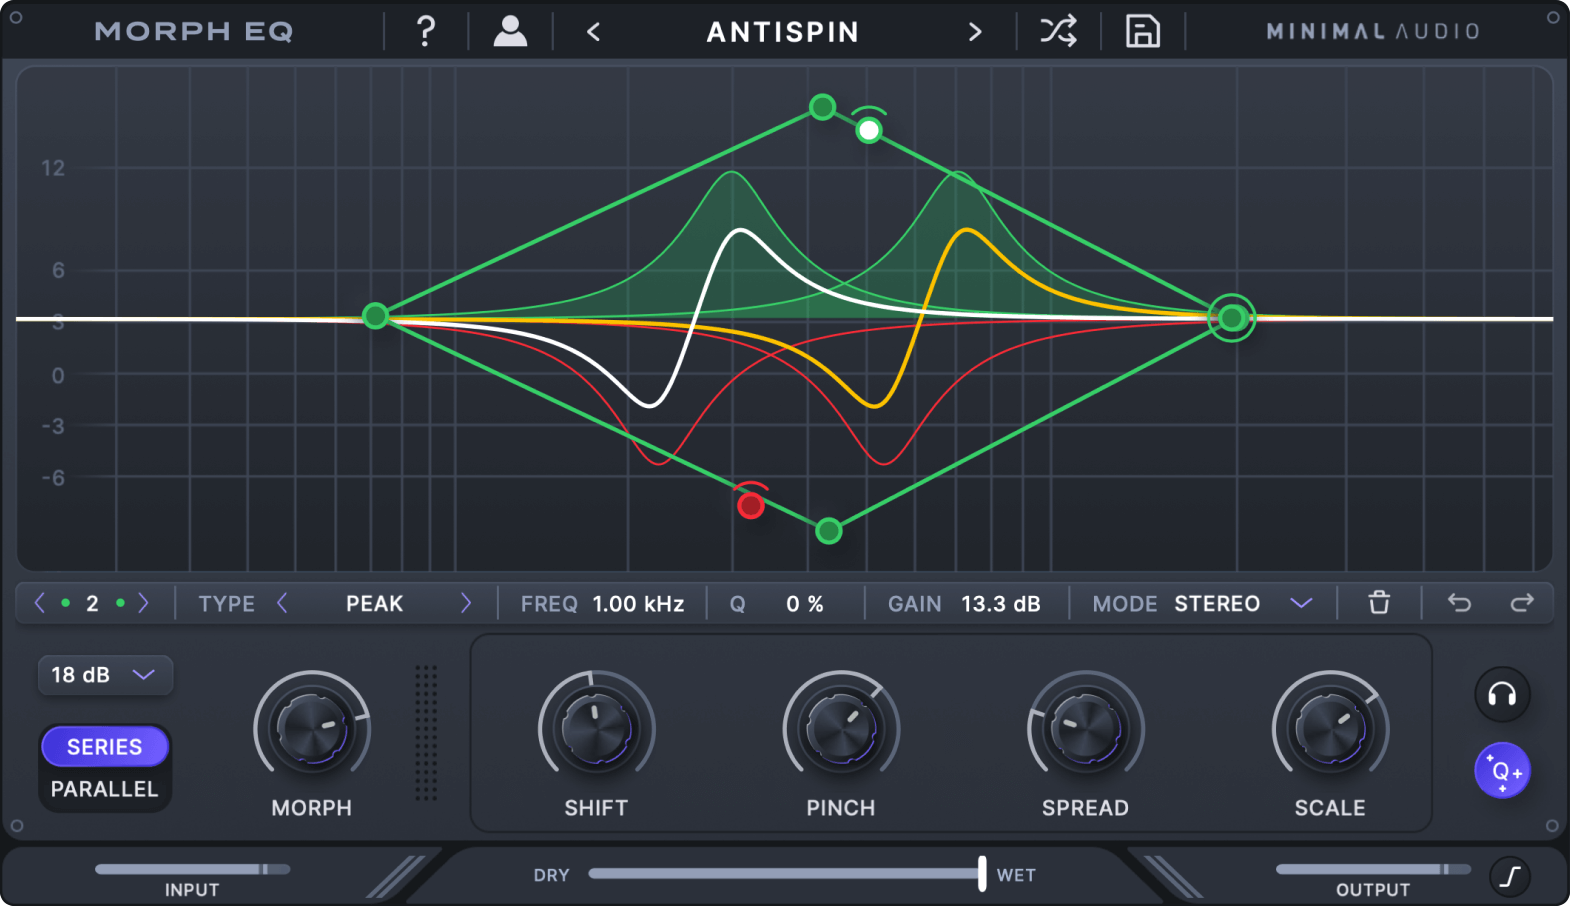Go to the next preset after ANTISPIN
The image size is (1570, 906).
[975, 32]
